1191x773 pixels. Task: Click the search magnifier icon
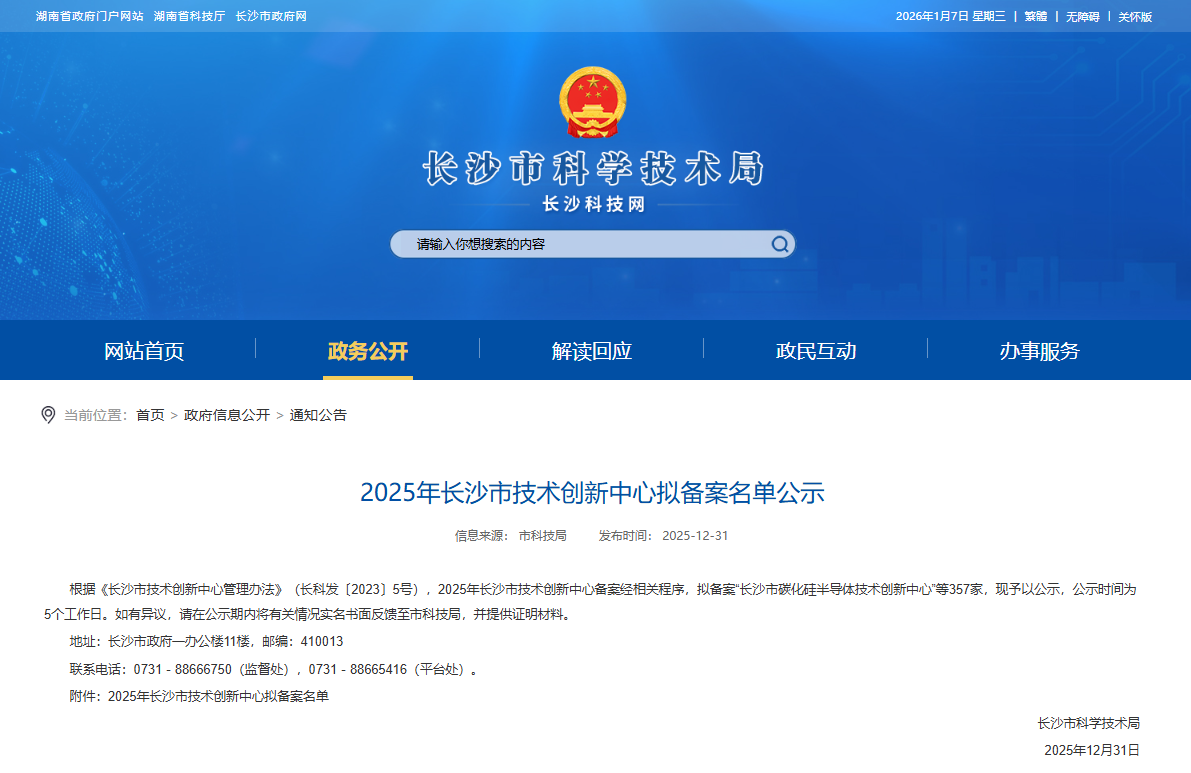pyautogui.click(x=779, y=245)
